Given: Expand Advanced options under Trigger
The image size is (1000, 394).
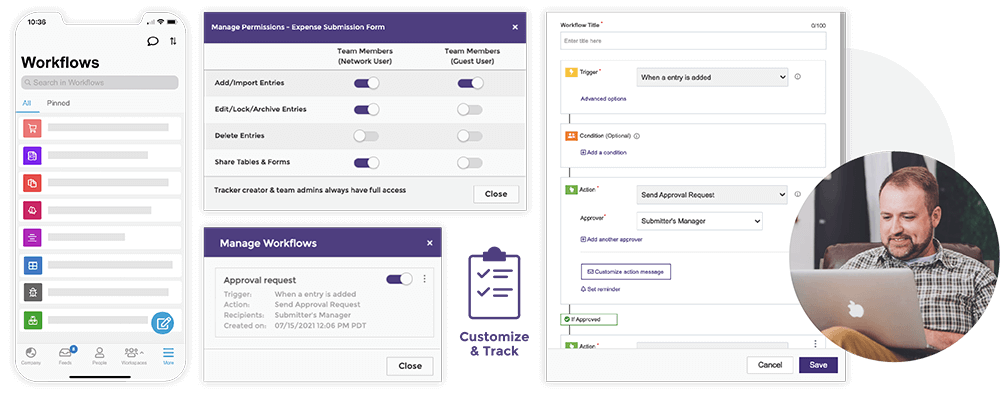Looking at the screenshot, I should pyautogui.click(x=603, y=99).
